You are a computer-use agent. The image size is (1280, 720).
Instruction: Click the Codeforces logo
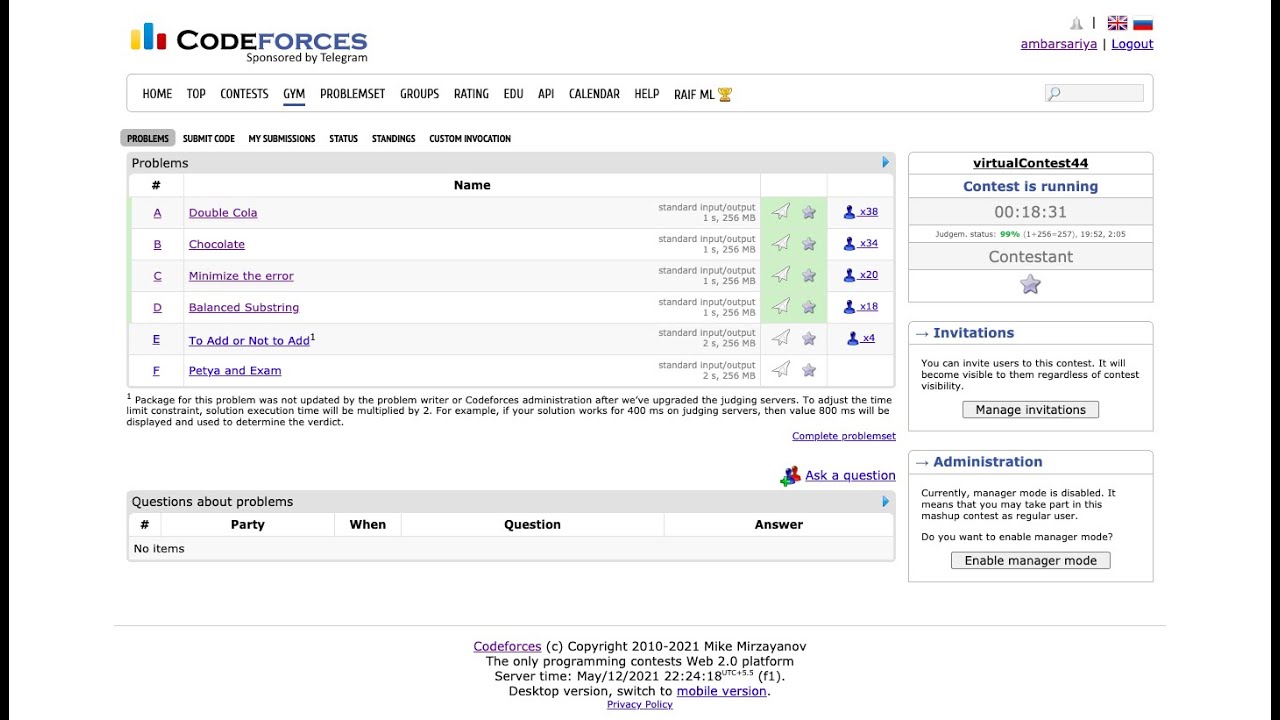click(249, 43)
